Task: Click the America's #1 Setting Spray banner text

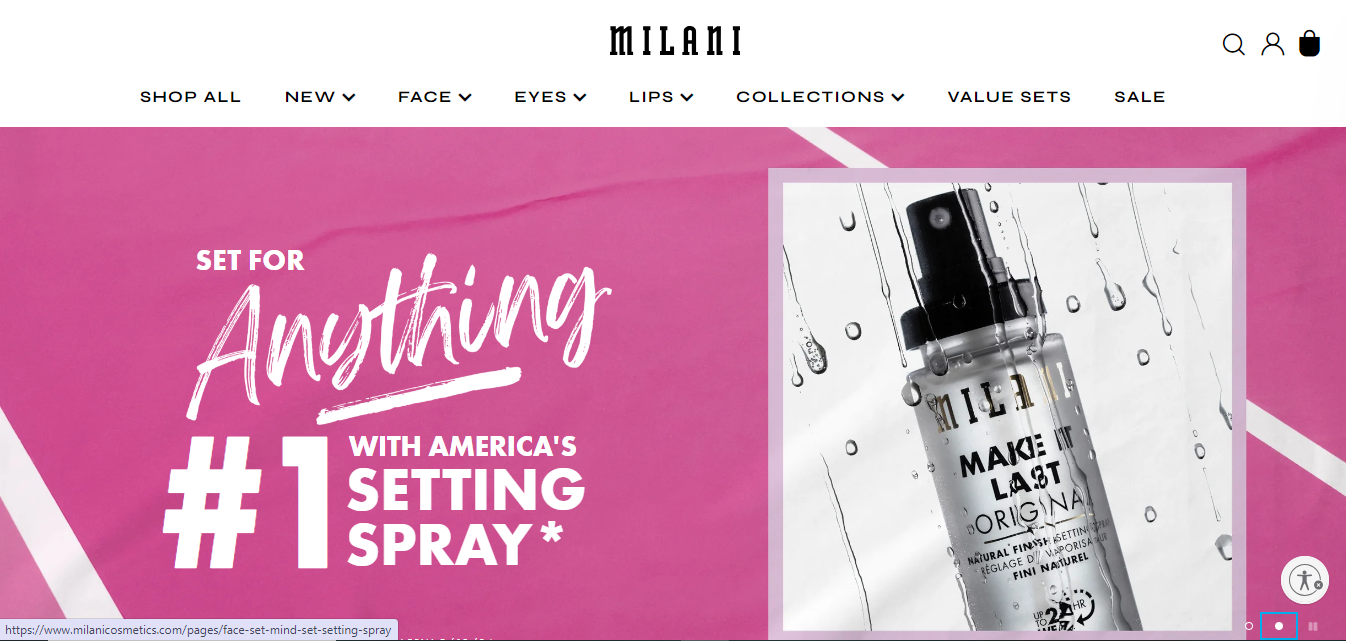Action: click(x=375, y=500)
